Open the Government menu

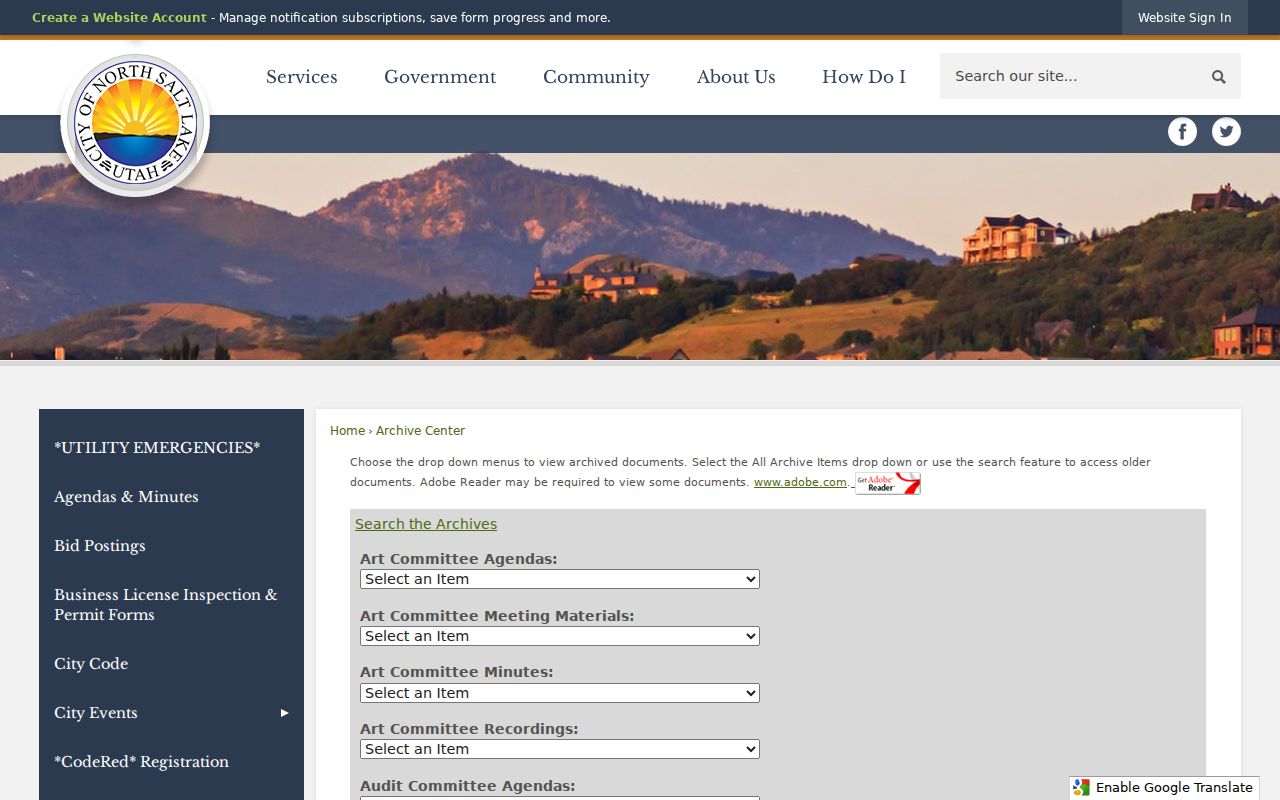click(440, 77)
